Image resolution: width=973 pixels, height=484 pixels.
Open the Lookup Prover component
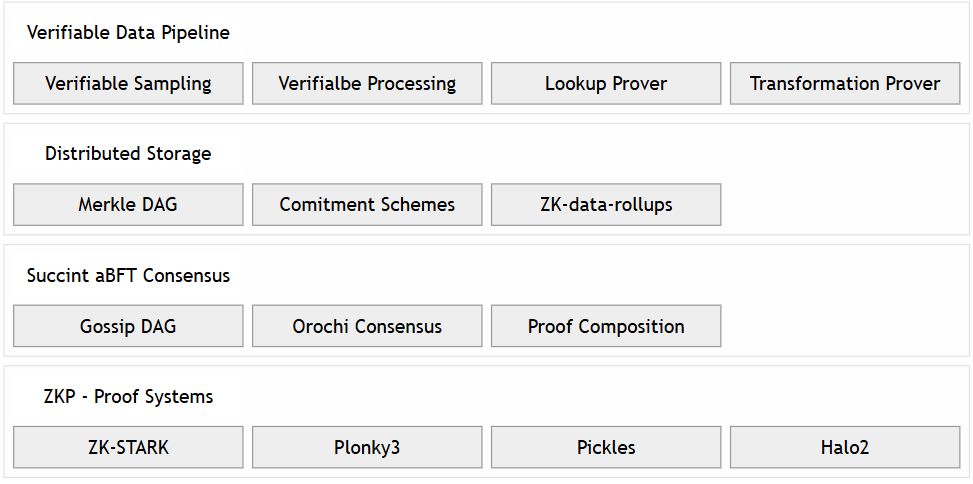[x=606, y=84]
